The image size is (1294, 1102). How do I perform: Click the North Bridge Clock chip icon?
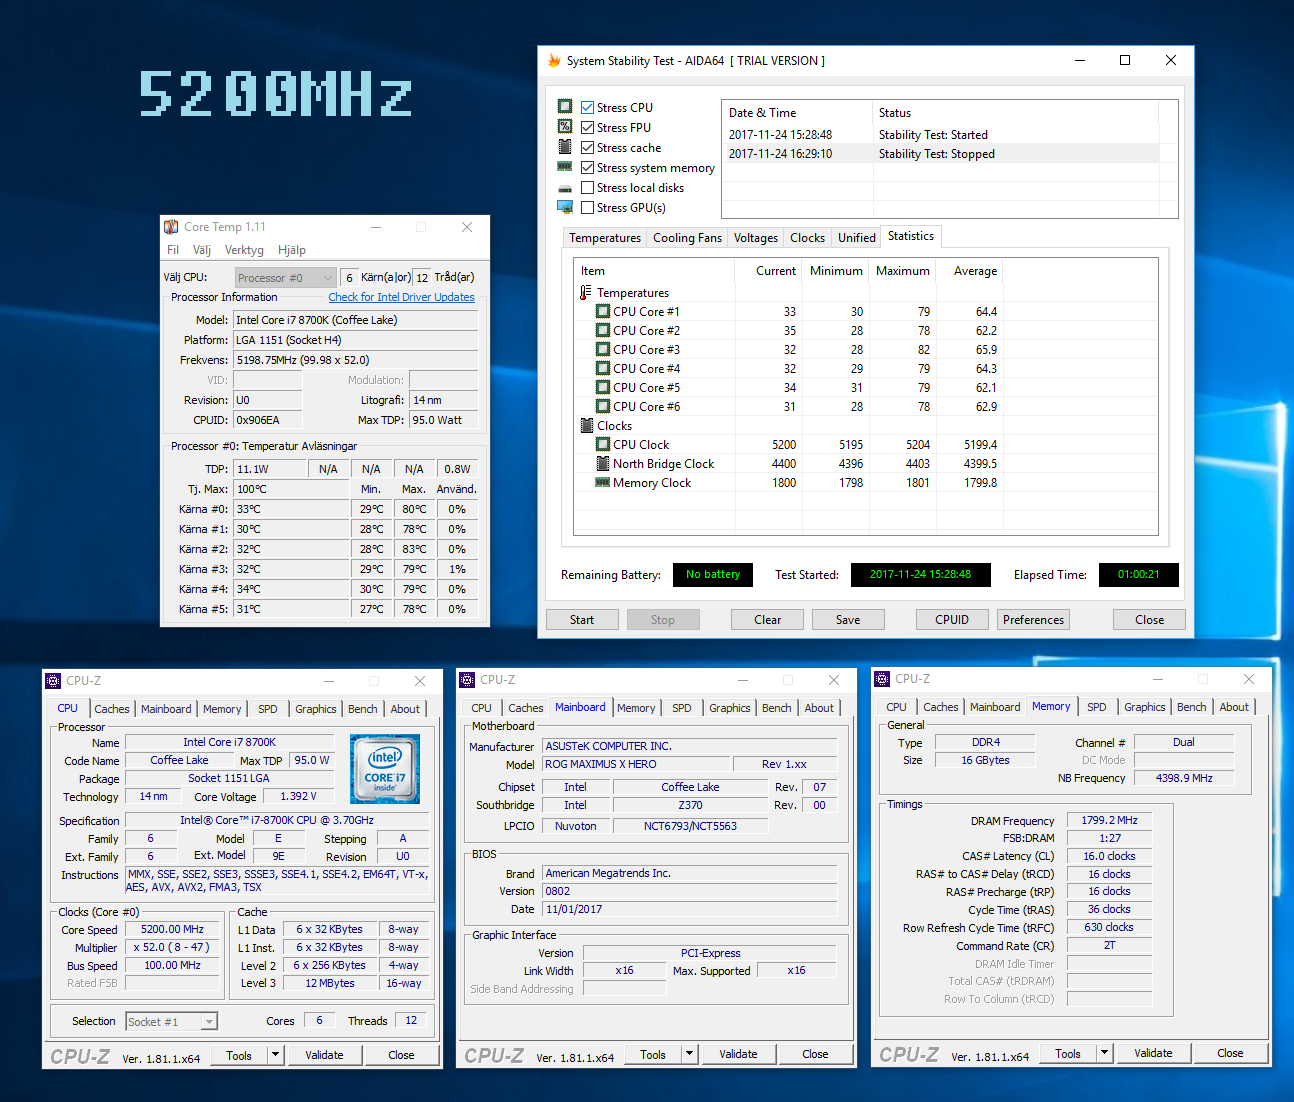tap(603, 464)
